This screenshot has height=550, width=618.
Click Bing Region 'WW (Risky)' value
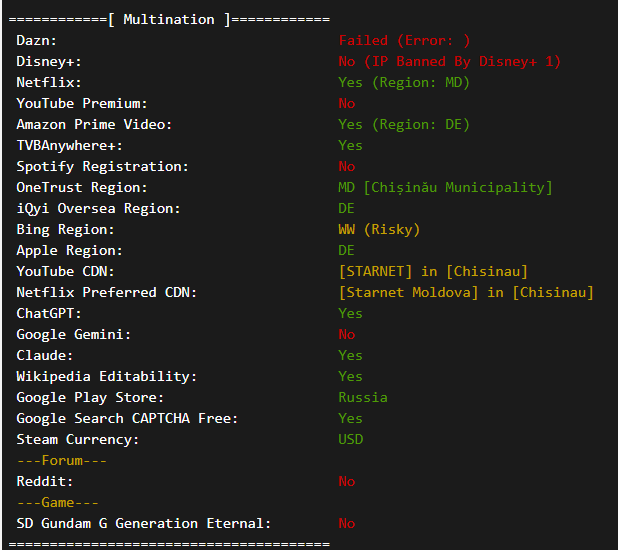click(x=379, y=229)
